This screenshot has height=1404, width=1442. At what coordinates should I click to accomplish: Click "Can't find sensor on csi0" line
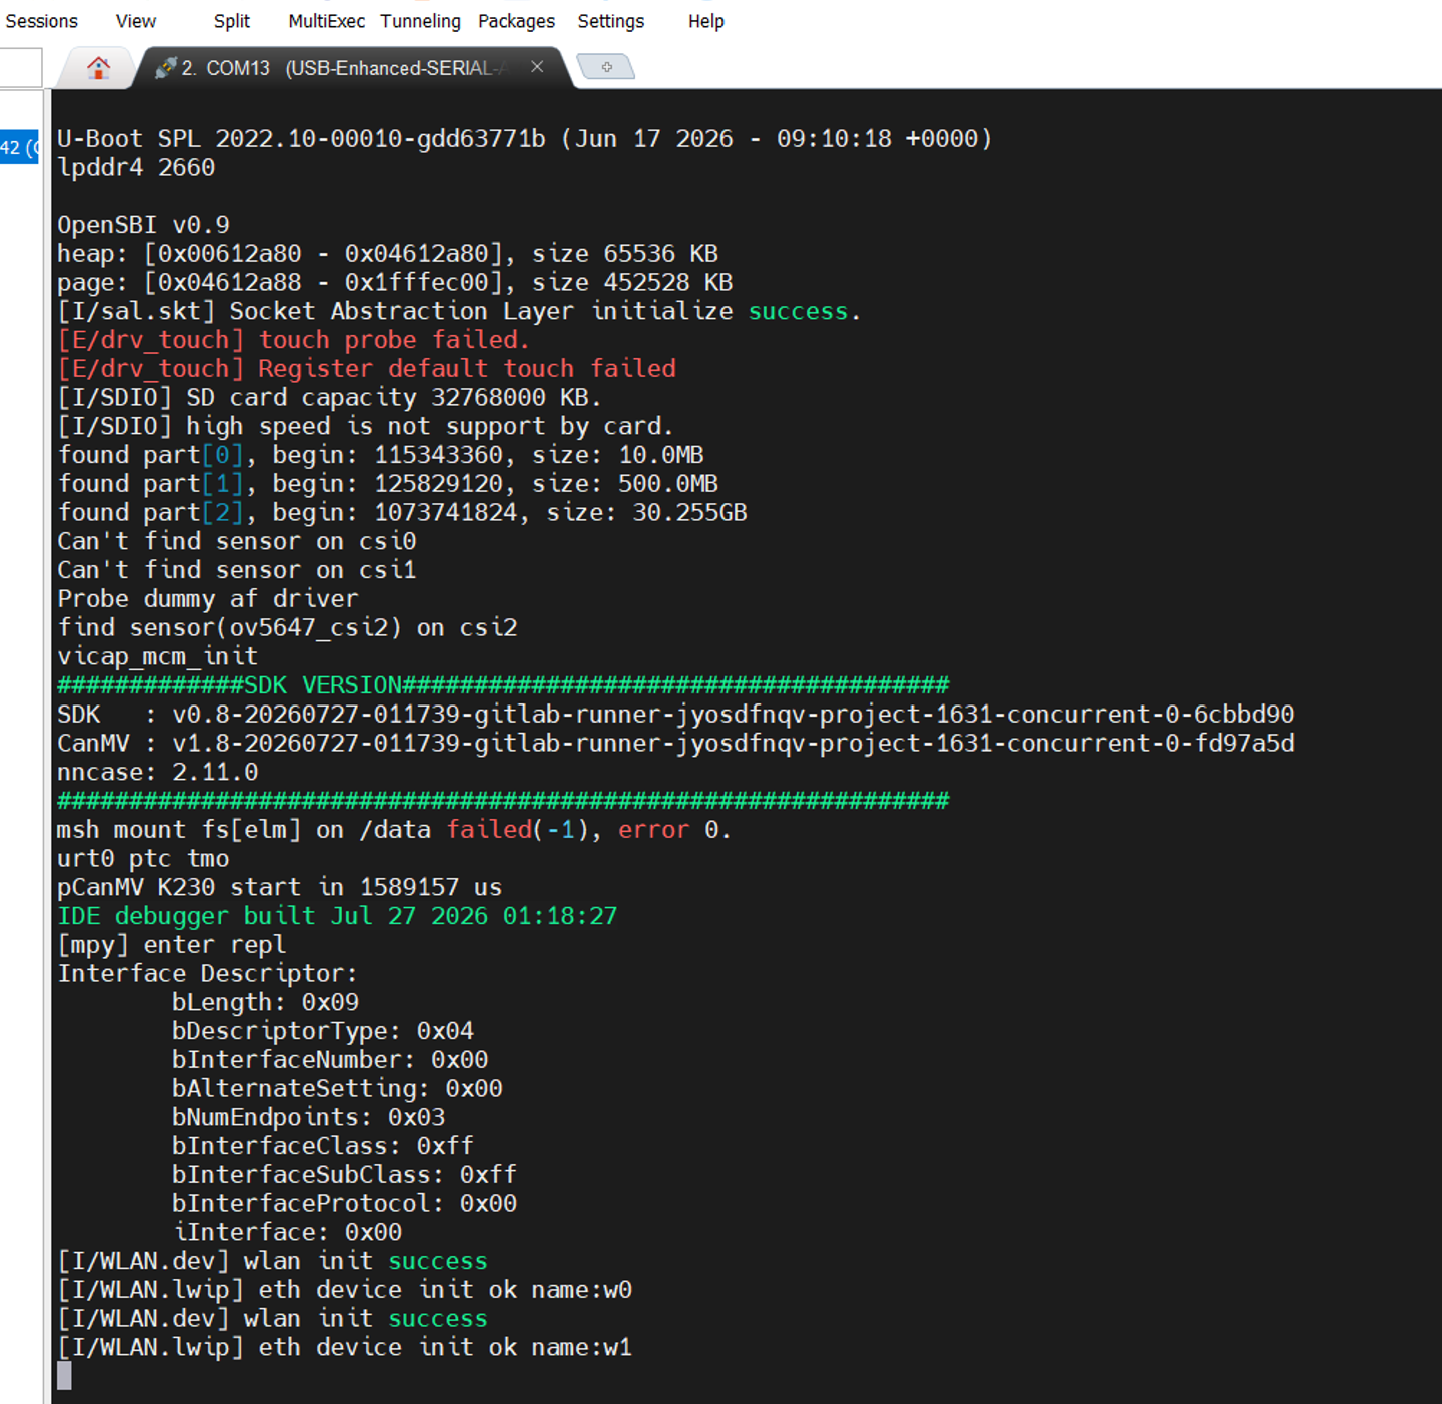[x=237, y=542]
